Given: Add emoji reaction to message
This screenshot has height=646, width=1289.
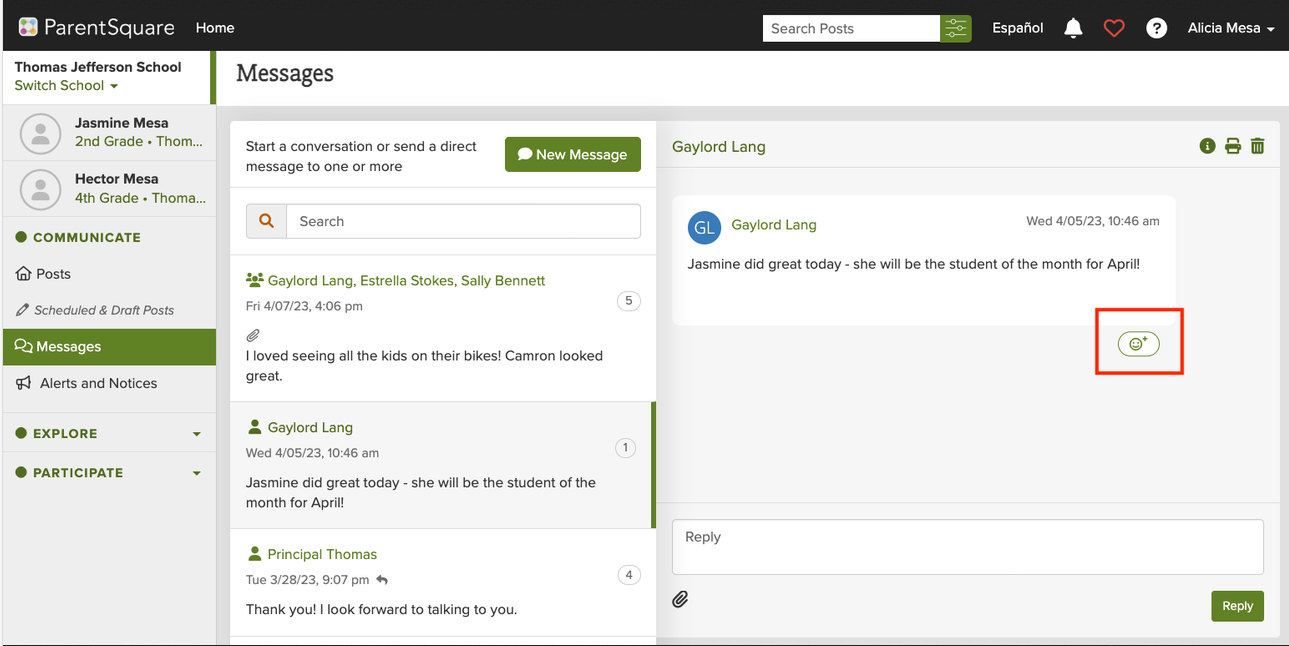Looking at the screenshot, I should tap(1138, 343).
